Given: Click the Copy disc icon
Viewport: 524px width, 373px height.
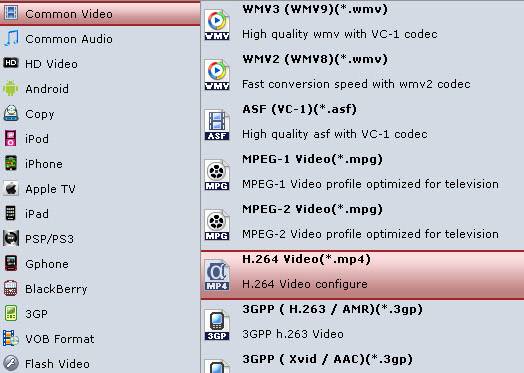Looking at the screenshot, I should 11,113.
